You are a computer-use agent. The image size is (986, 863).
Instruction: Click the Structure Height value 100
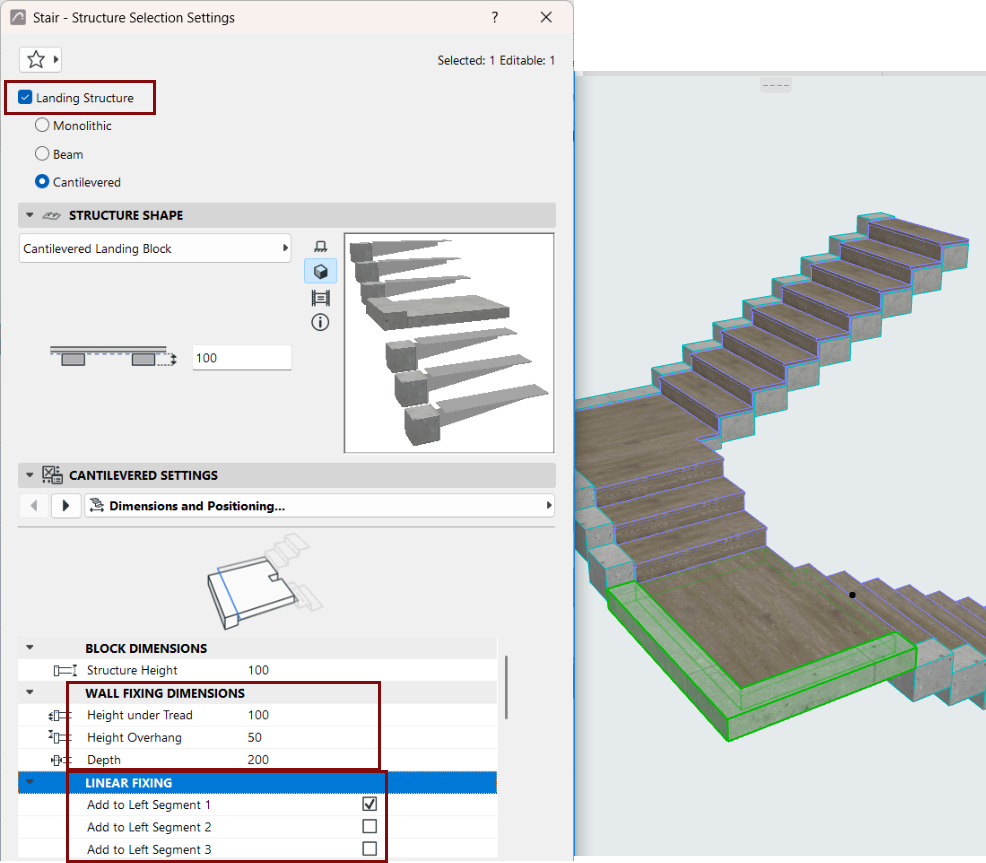[x=258, y=671]
